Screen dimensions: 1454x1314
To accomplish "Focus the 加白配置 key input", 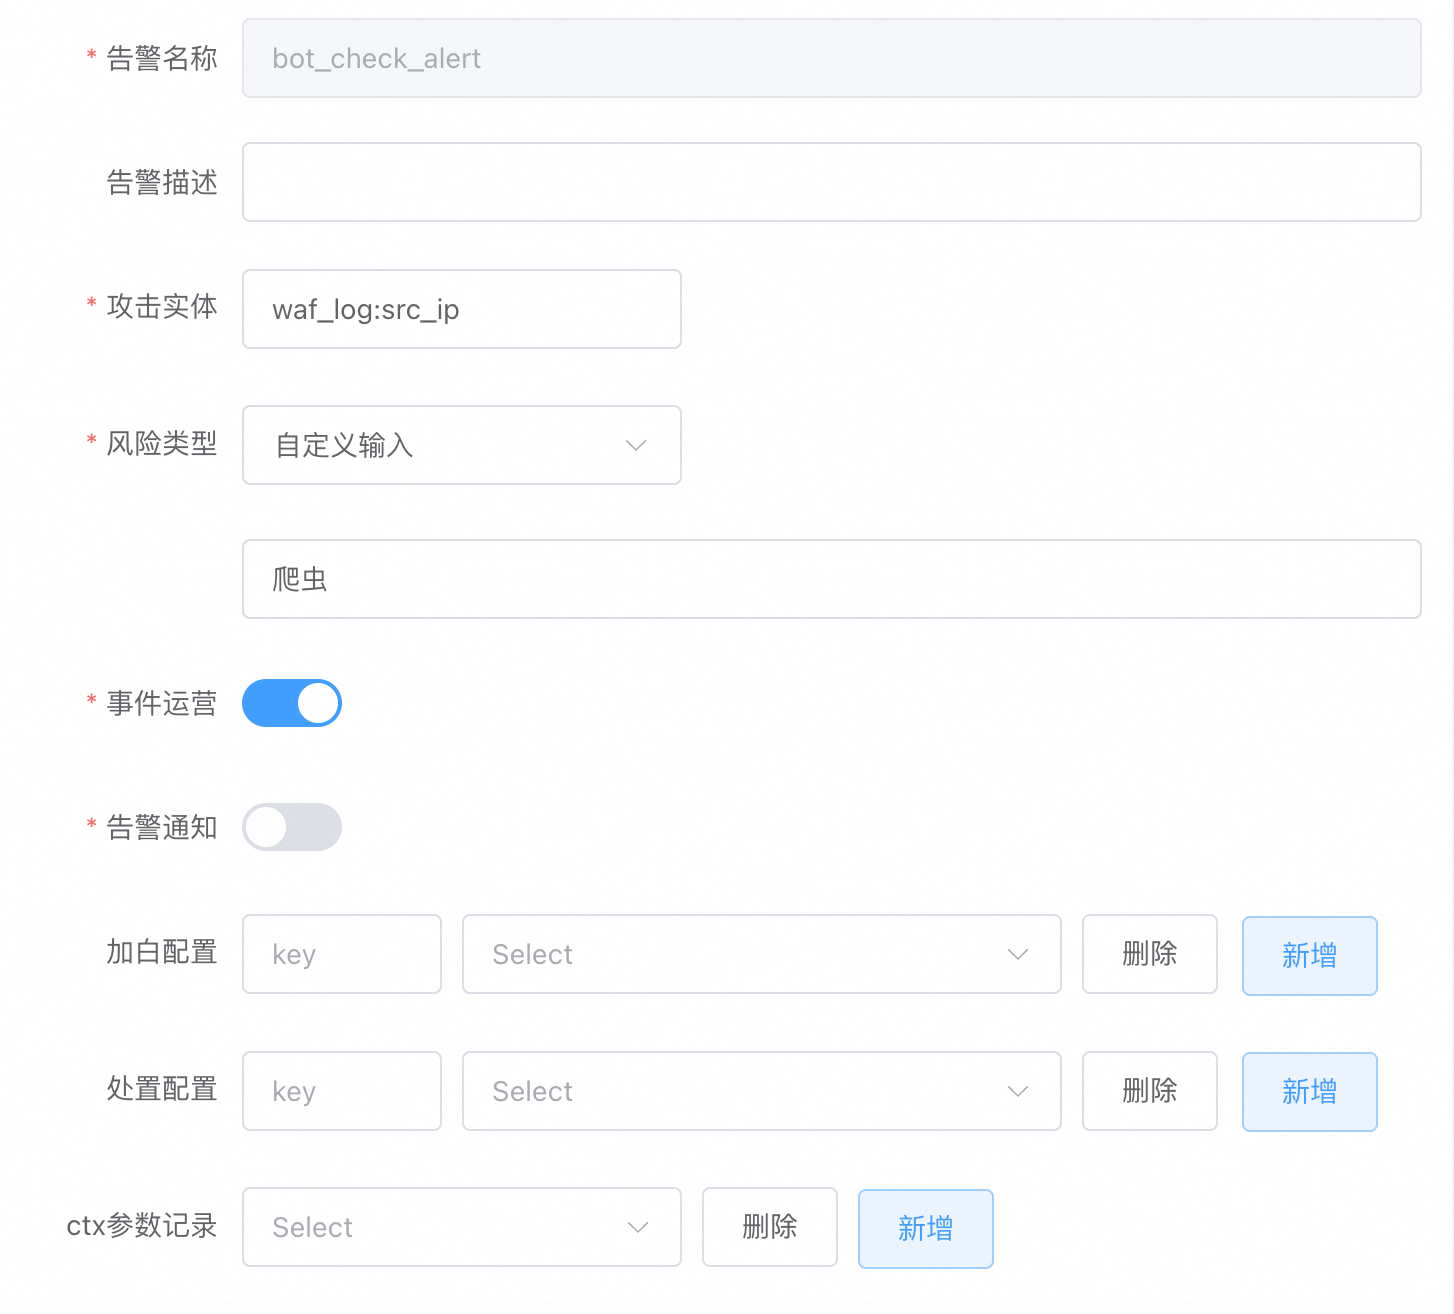I will [x=341, y=954].
